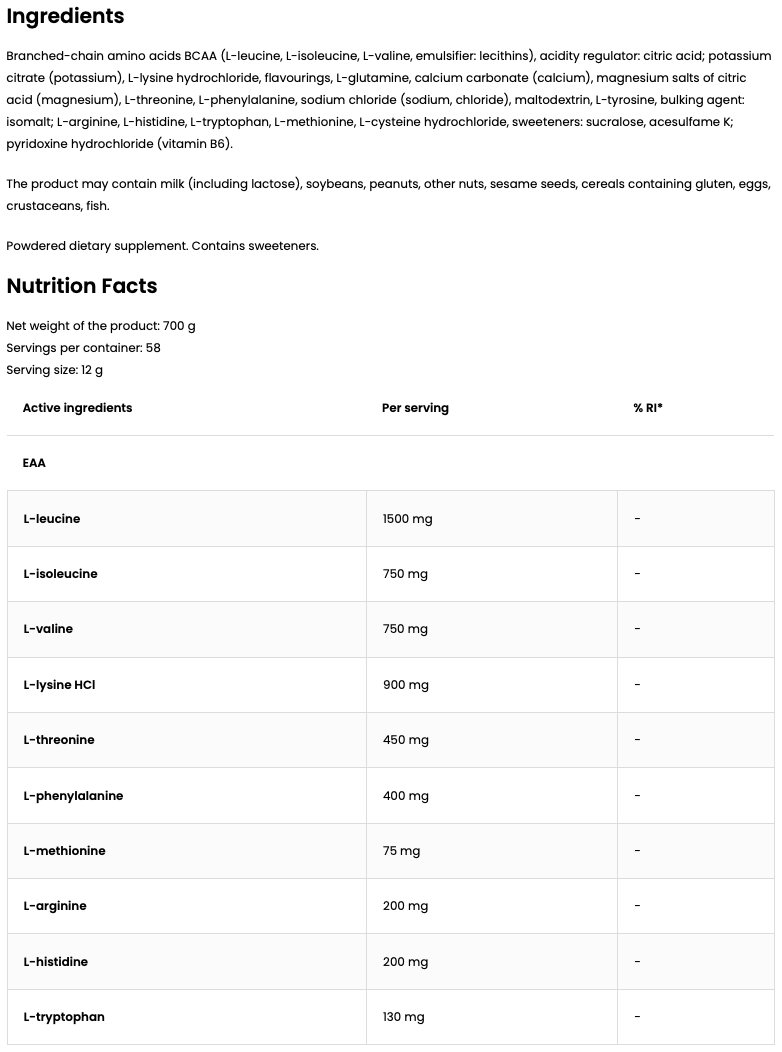Click the 75 mg value cell
Viewport: 782px width, 1052px height.
pyautogui.click(x=401, y=851)
